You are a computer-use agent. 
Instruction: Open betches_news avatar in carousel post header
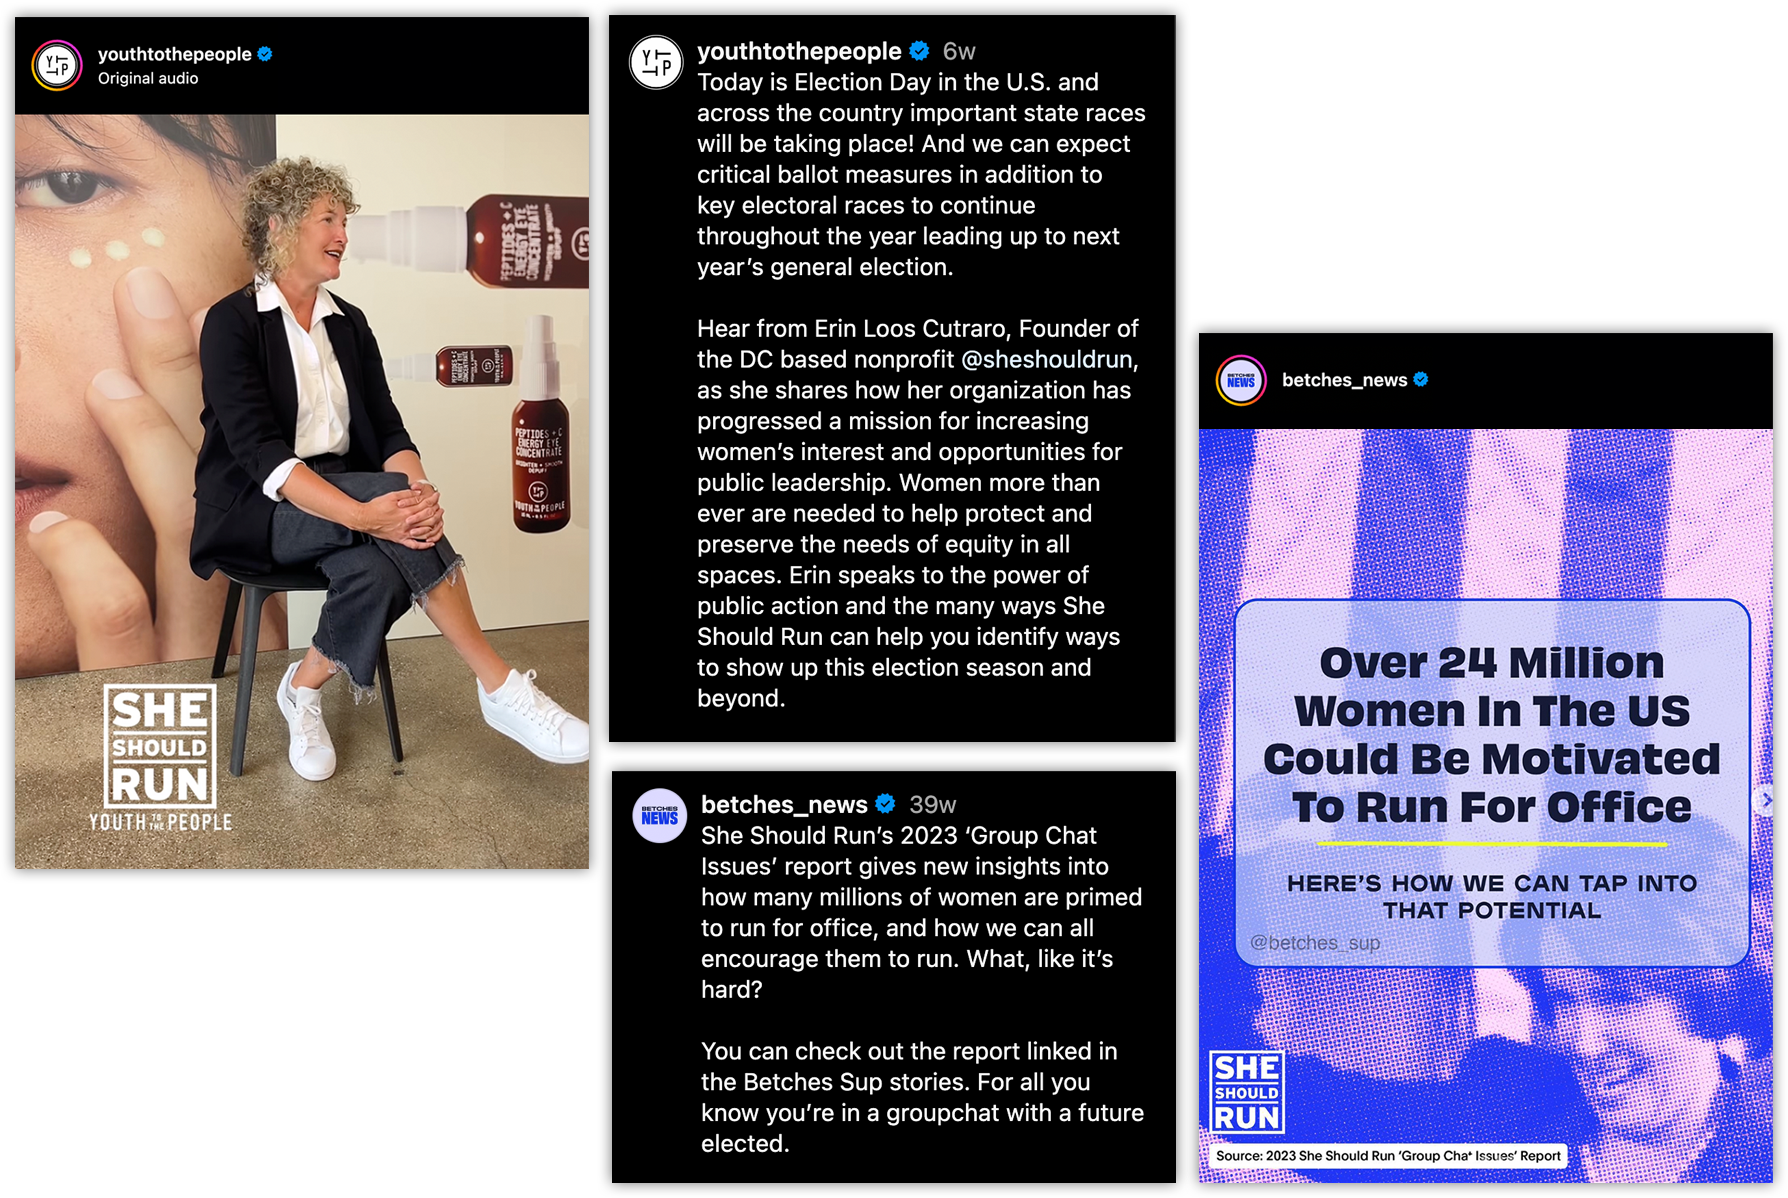(x=1241, y=380)
